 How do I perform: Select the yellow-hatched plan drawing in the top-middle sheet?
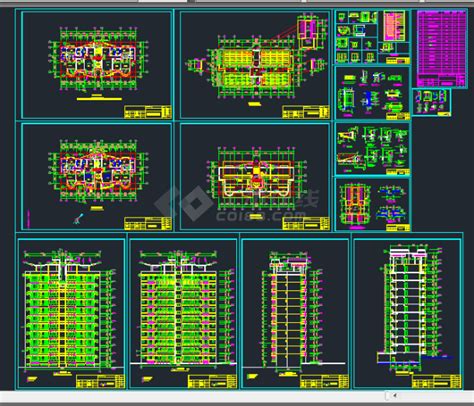256,67
